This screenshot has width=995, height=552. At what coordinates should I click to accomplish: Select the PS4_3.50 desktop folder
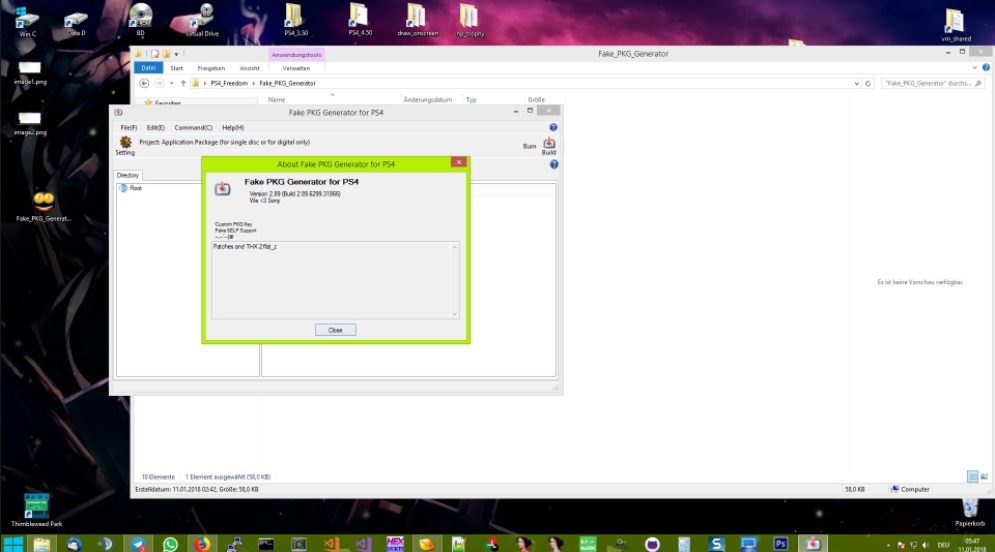coord(296,20)
